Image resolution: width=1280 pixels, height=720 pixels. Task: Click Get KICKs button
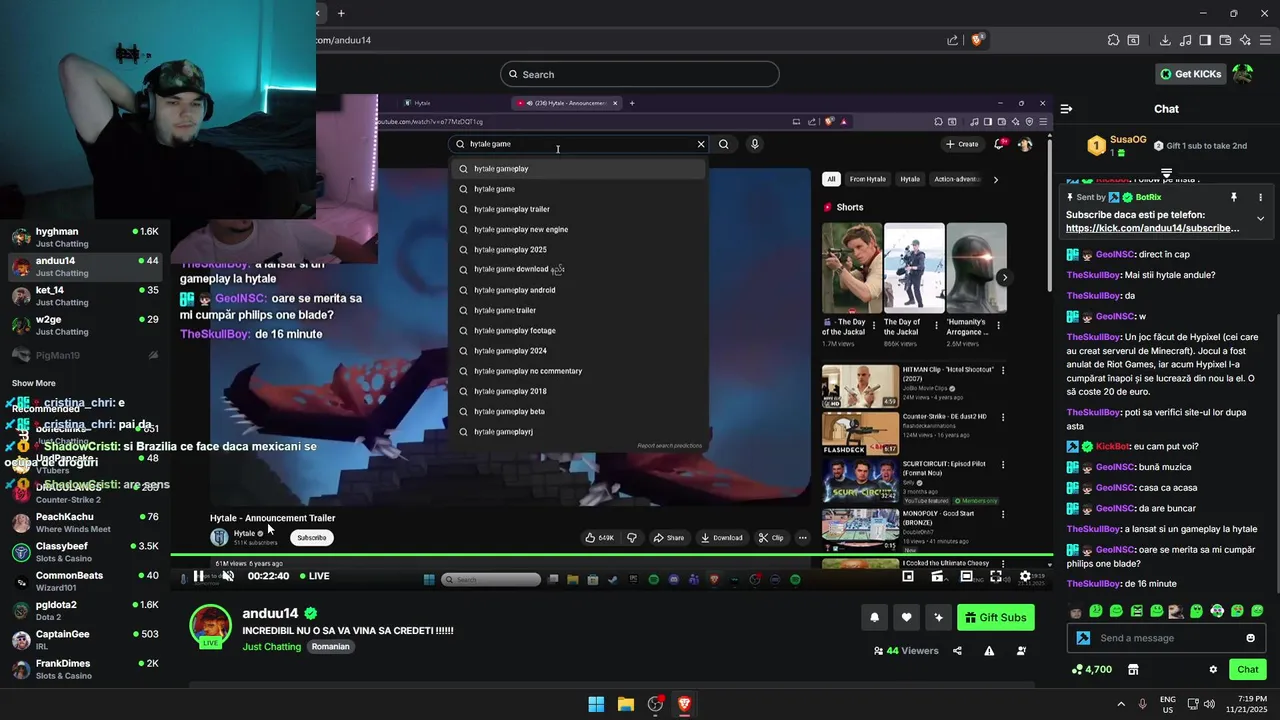click(1190, 74)
